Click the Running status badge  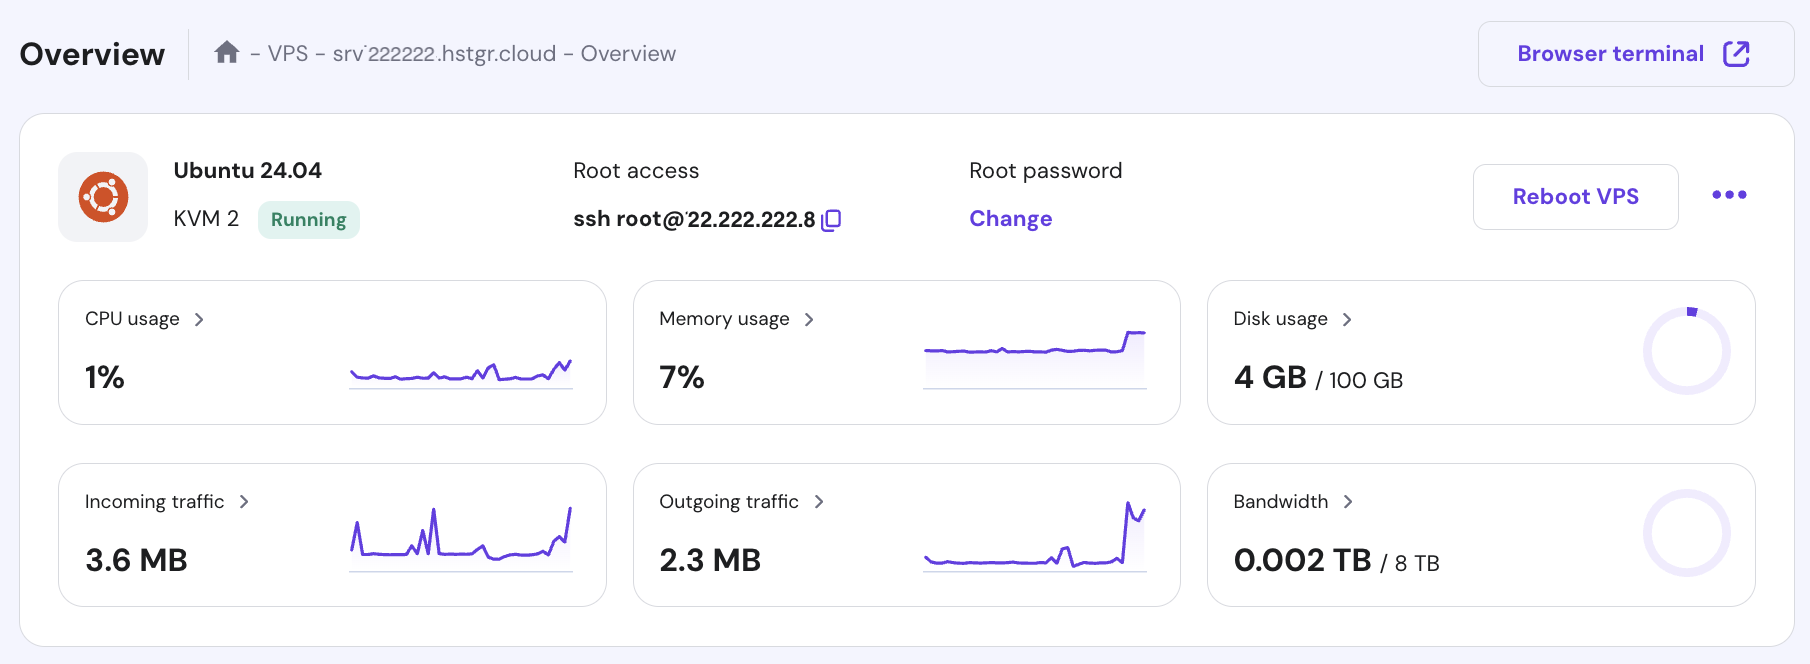pos(308,220)
